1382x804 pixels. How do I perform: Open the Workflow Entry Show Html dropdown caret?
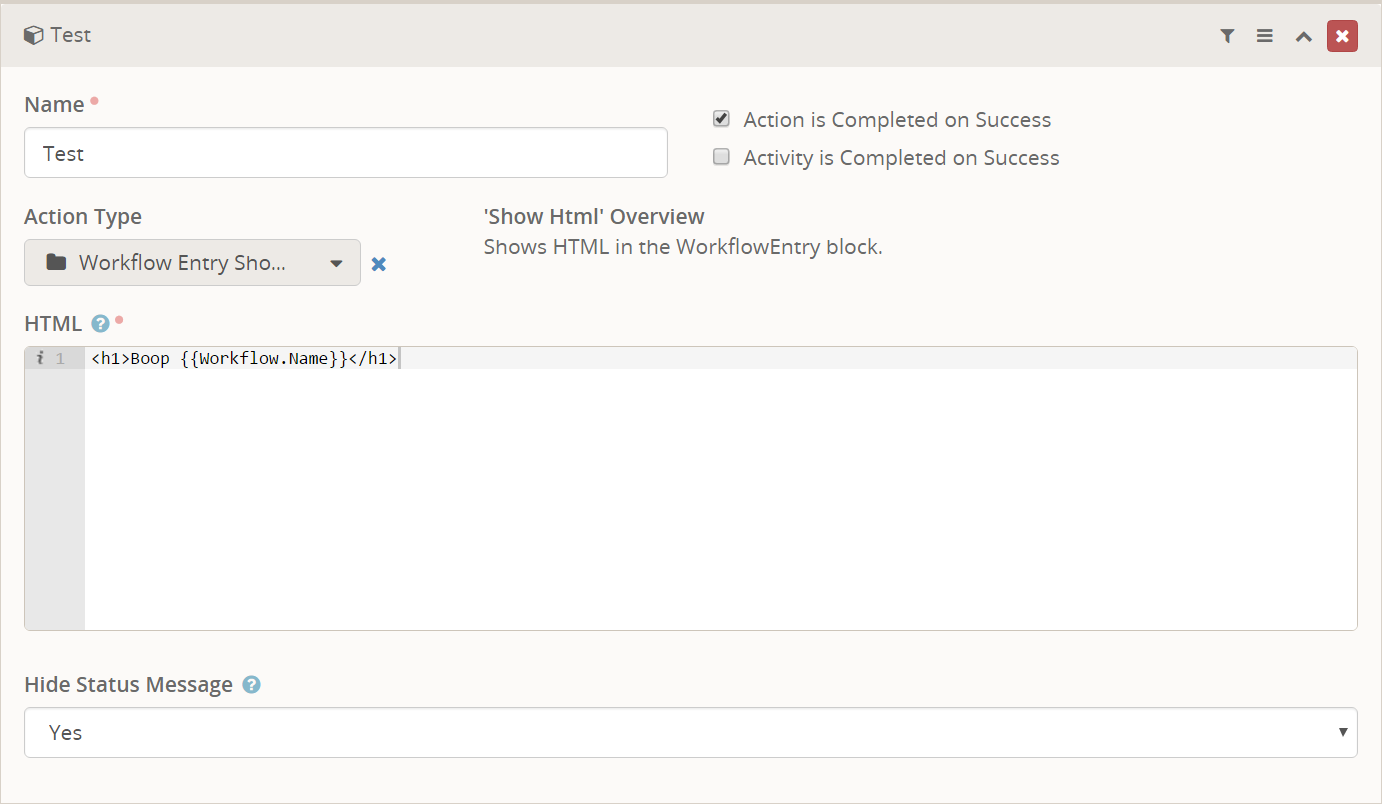coord(337,263)
